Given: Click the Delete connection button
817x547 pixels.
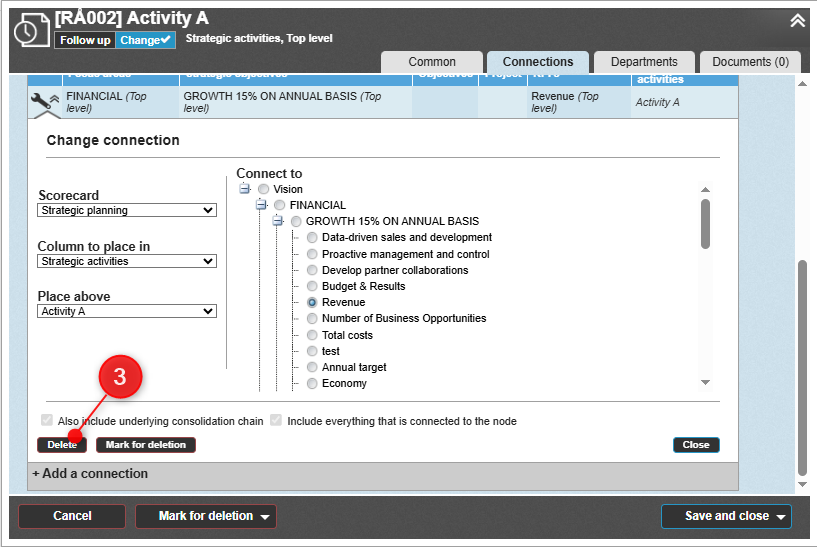Looking at the screenshot, I should (62, 445).
